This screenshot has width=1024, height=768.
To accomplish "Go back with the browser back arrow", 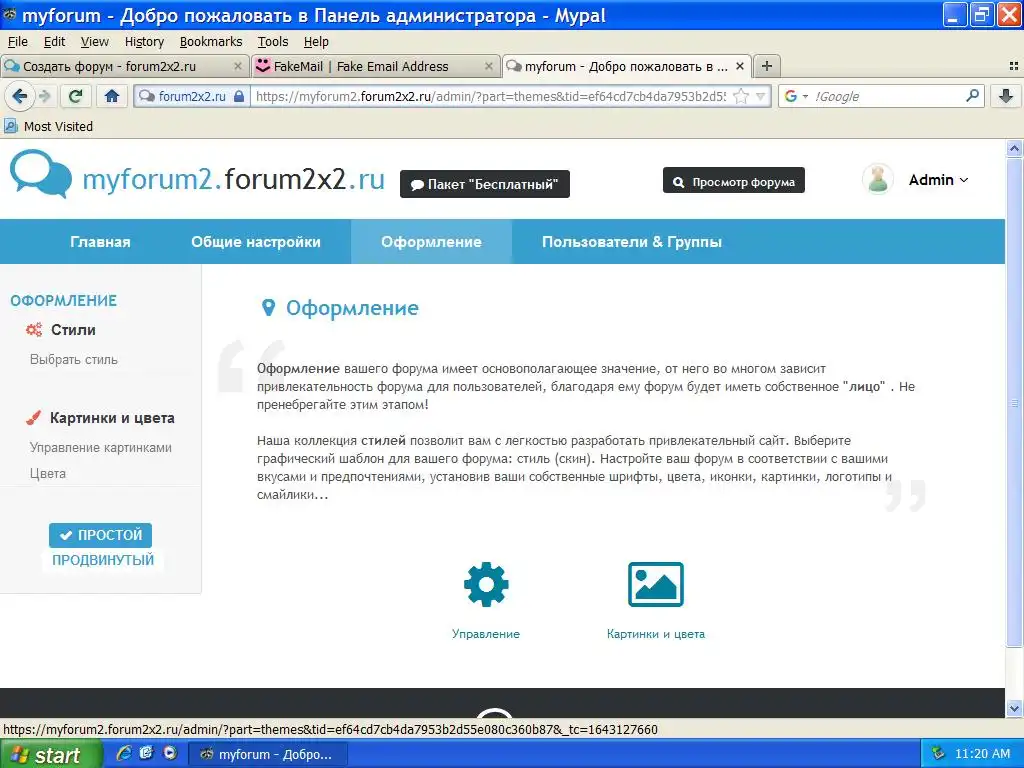I will 20,96.
